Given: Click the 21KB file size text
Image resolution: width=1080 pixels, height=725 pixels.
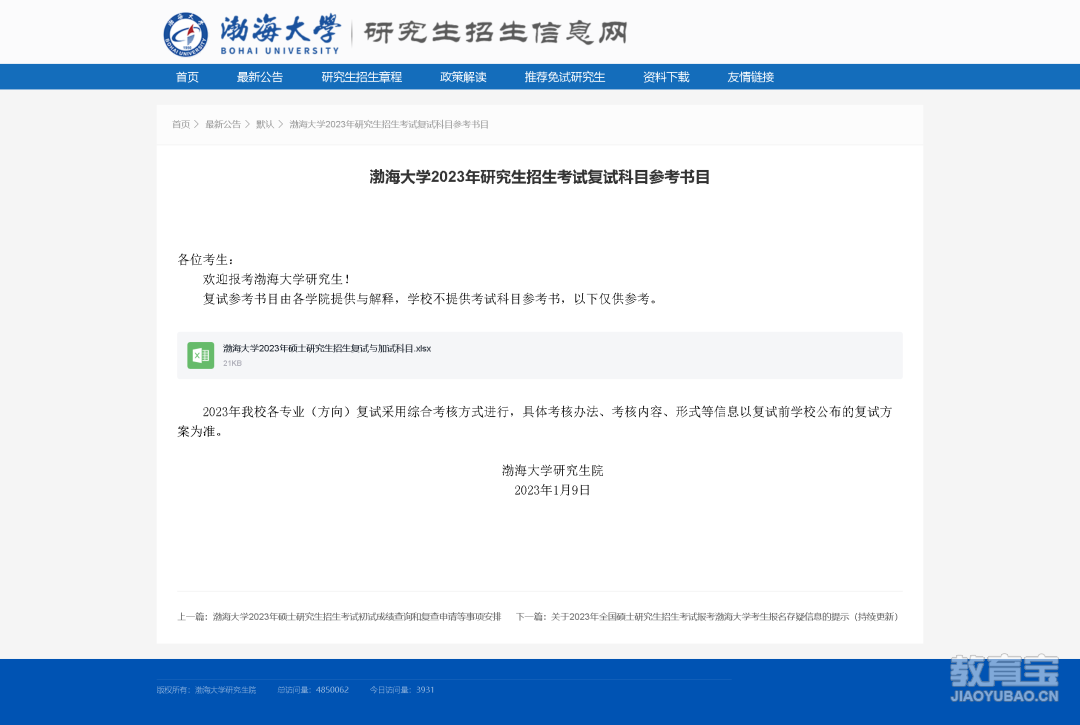Looking at the screenshot, I should coord(232,364).
